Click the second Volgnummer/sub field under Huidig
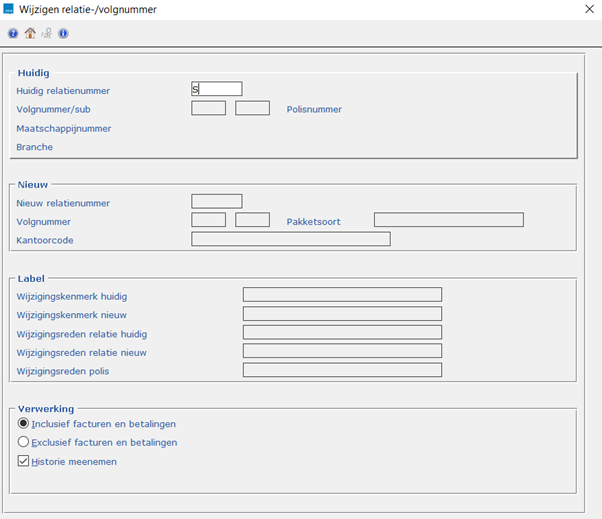Screen dimensions: 602x519 (x=252, y=108)
